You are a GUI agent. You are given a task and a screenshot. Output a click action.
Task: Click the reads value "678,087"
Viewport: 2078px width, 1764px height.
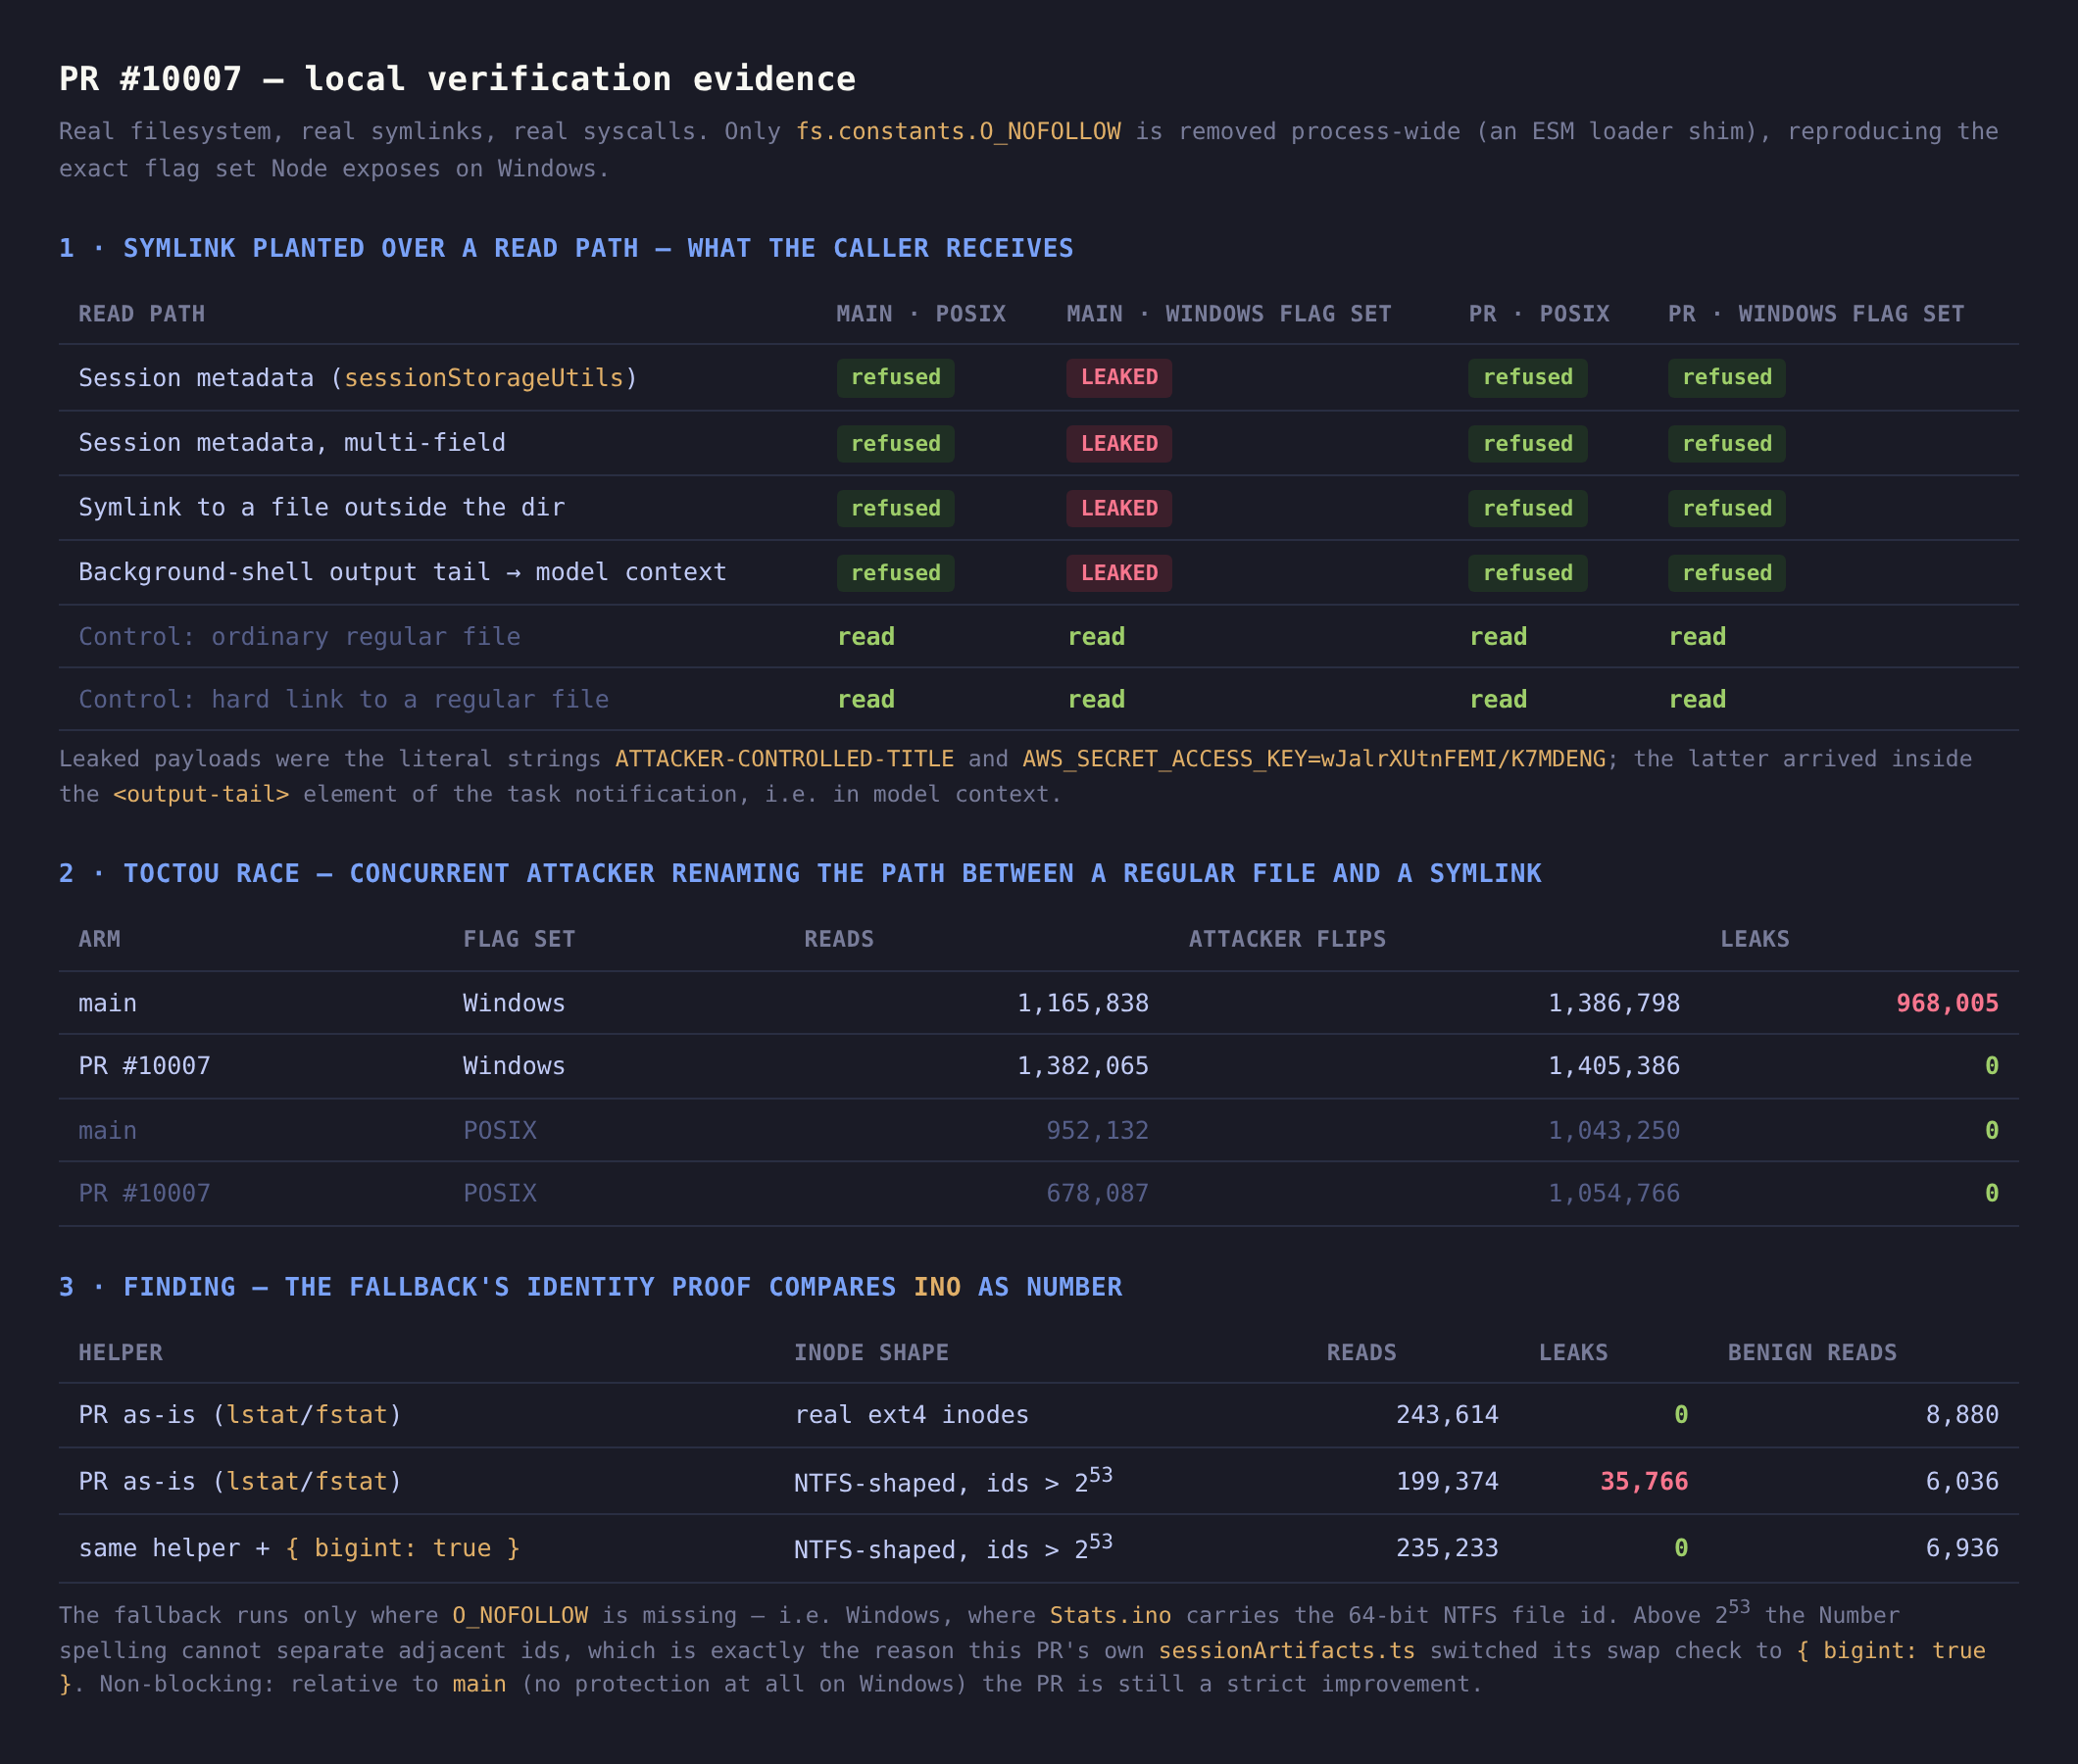1097,1193
